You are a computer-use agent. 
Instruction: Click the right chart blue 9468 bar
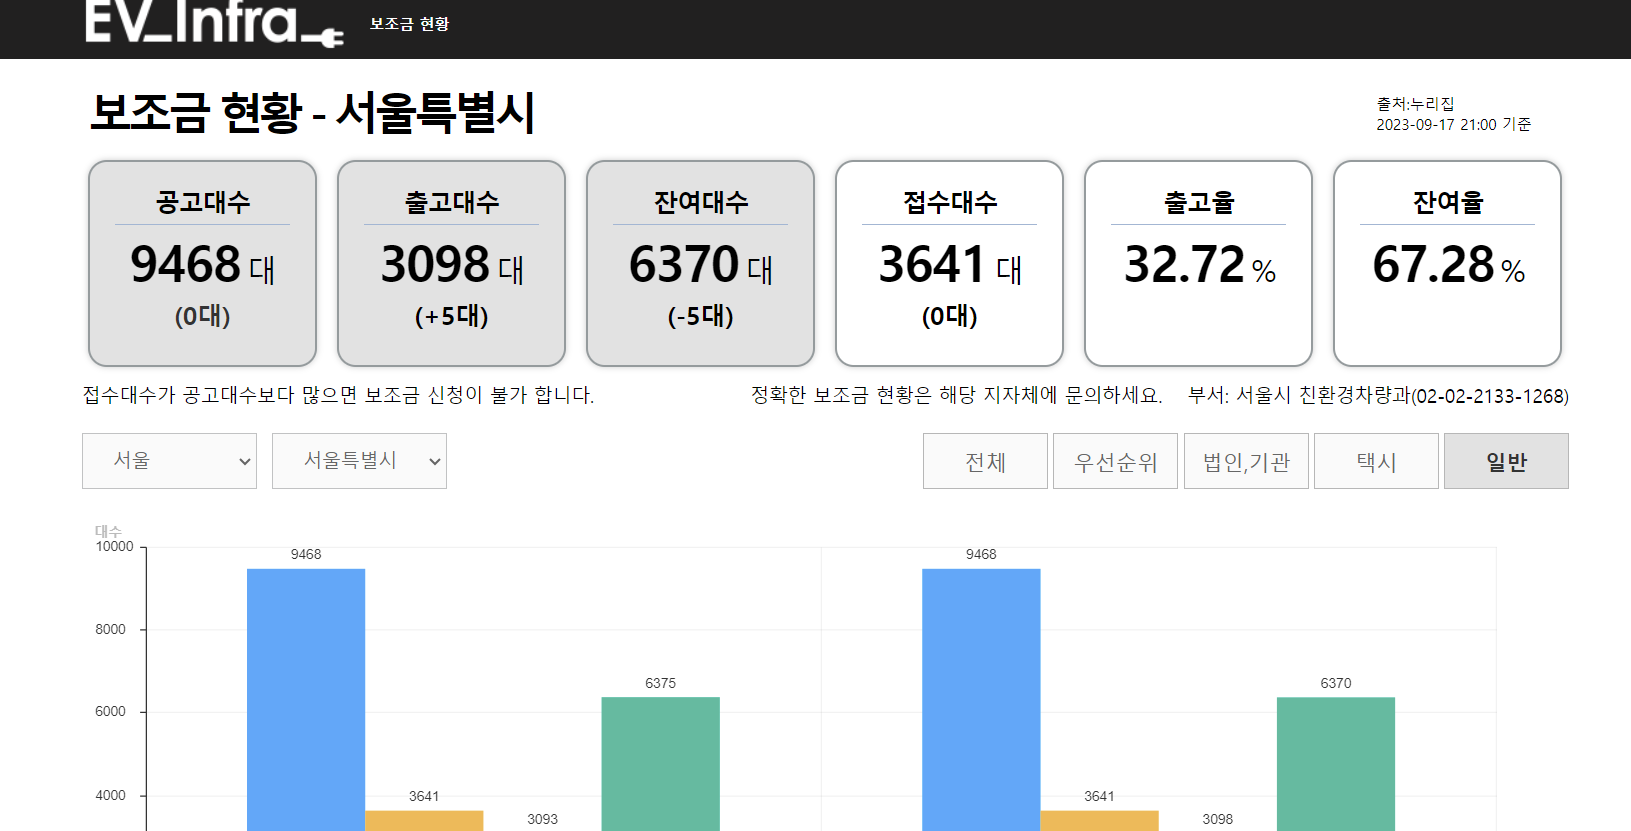point(981,700)
